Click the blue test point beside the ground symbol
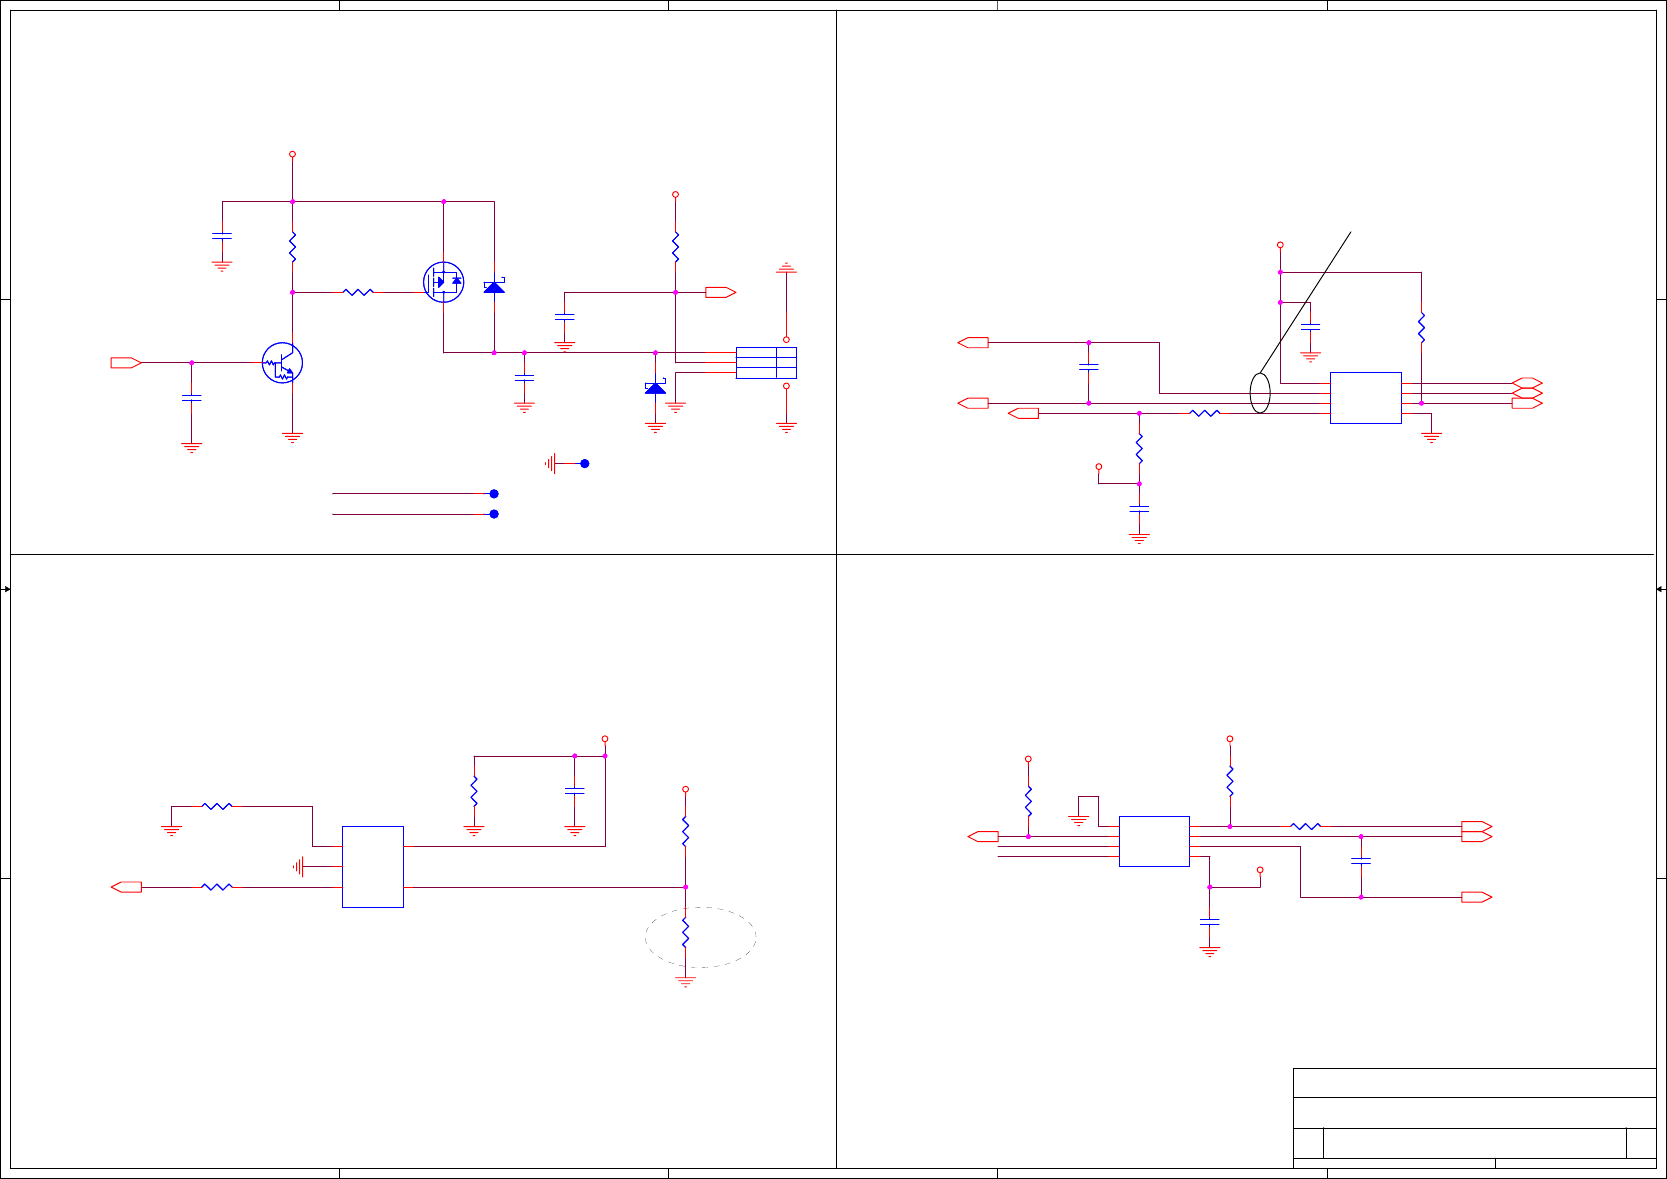The width and height of the screenshot is (1667, 1179). click(585, 464)
